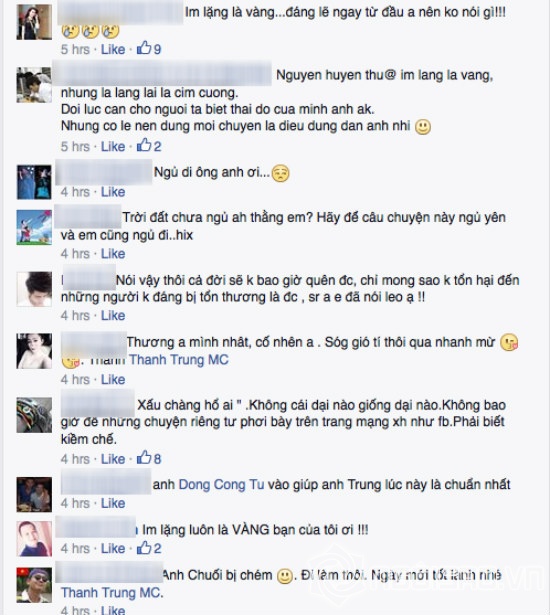This screenshot has width=550, height=615.
Task: Click the thumbs-up icon showing 9 likes
Action: tap(144, 48)
